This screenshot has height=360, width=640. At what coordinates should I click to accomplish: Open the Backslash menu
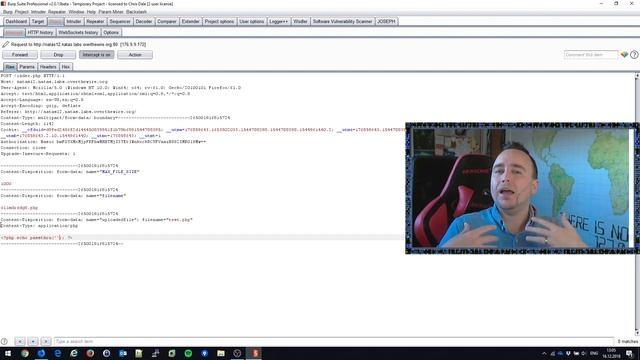click(x=136, y=12)
